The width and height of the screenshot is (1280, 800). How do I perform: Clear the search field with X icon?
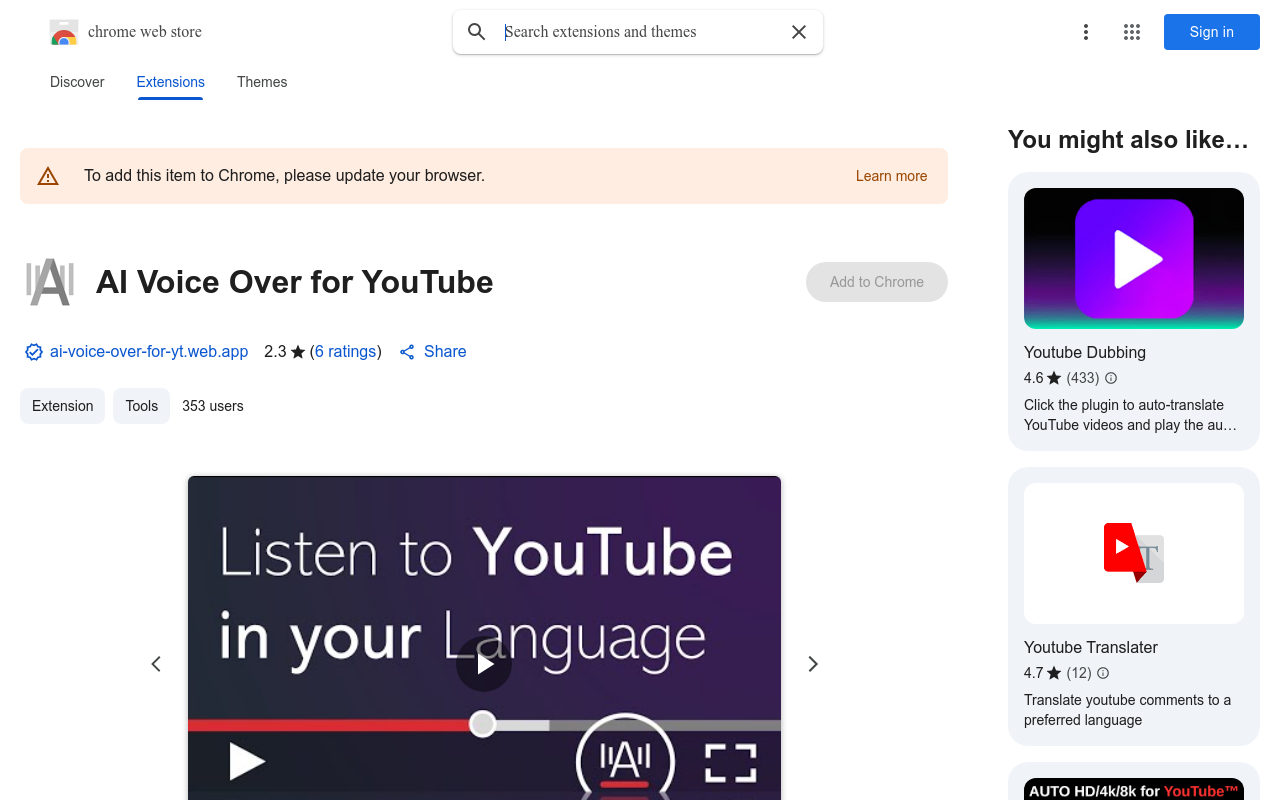[799, 32]
